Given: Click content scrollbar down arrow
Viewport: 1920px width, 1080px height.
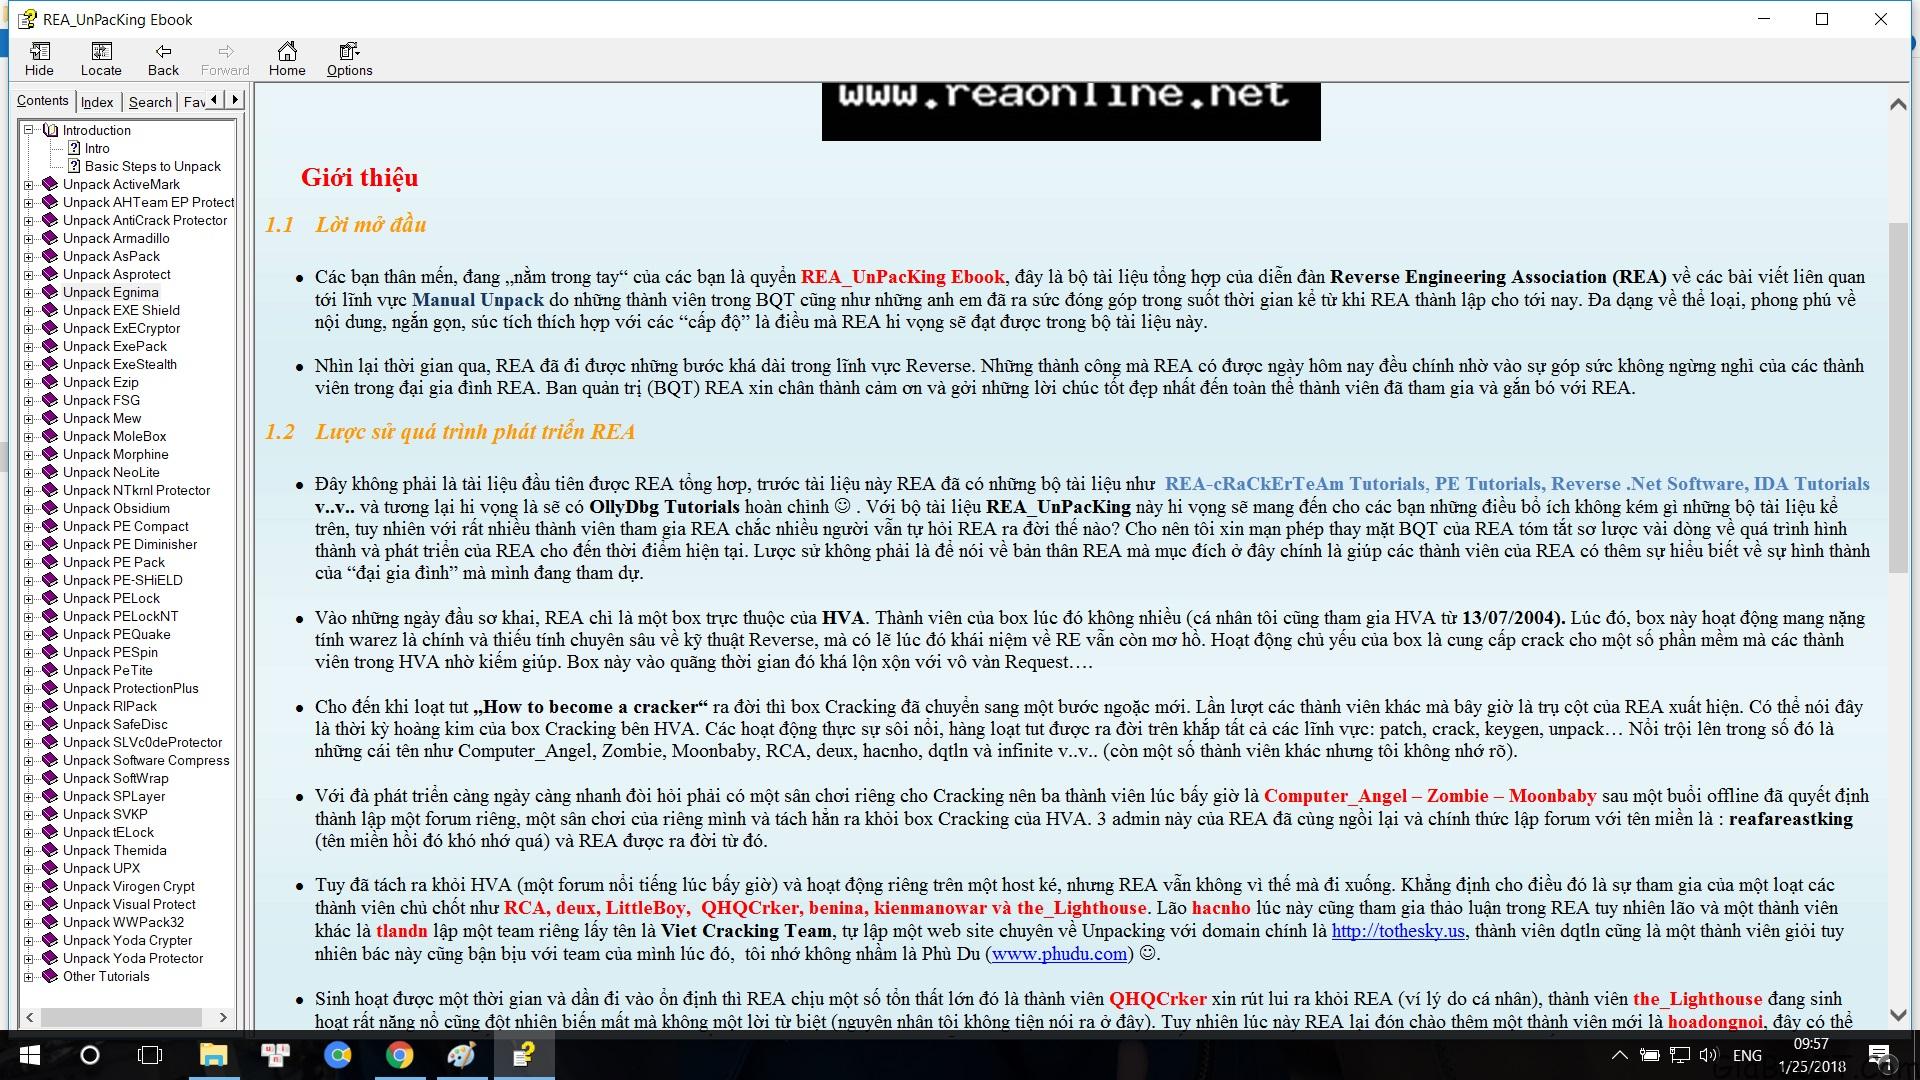Looking at the screenshot, I should pos(1898,1015).
